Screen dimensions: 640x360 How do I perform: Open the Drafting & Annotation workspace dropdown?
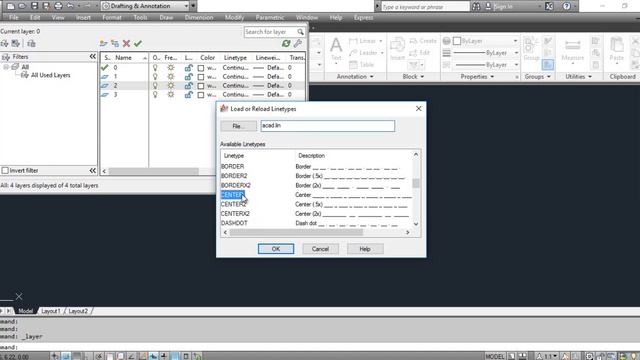[186, 6]
